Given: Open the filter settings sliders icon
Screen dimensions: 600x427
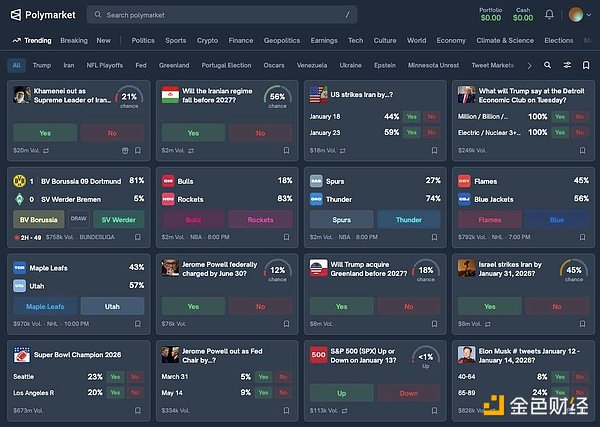Looking at the screenshot, I should (x=567, y=65).
